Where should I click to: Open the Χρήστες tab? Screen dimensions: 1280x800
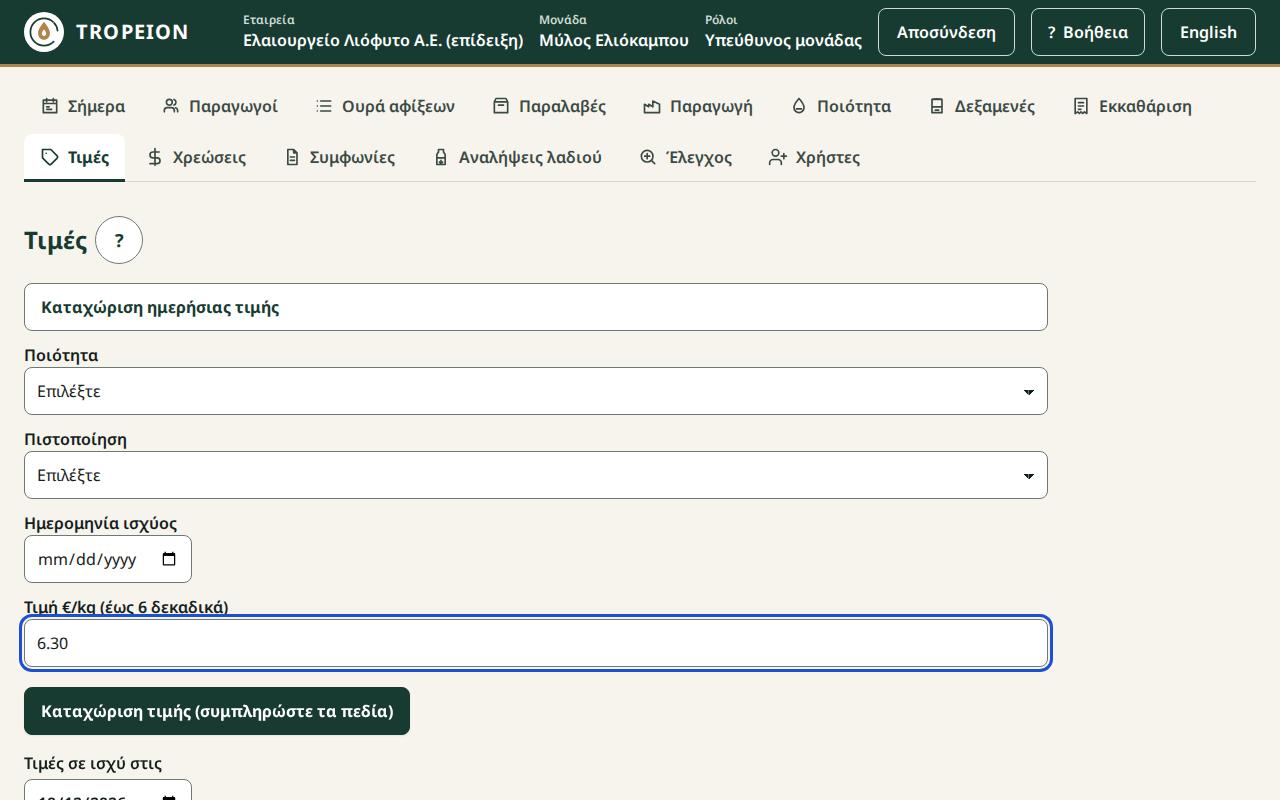814,157
